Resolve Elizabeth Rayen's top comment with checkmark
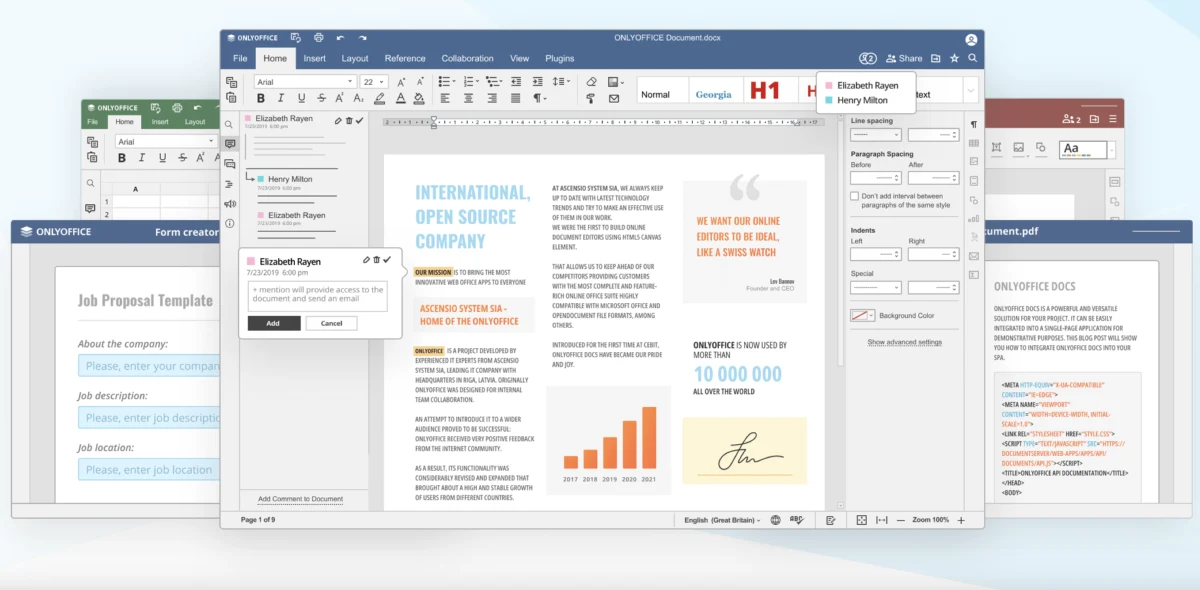The height and width of the screenshot is (590, 1200). pyautogui.click(x=360, y=120)
